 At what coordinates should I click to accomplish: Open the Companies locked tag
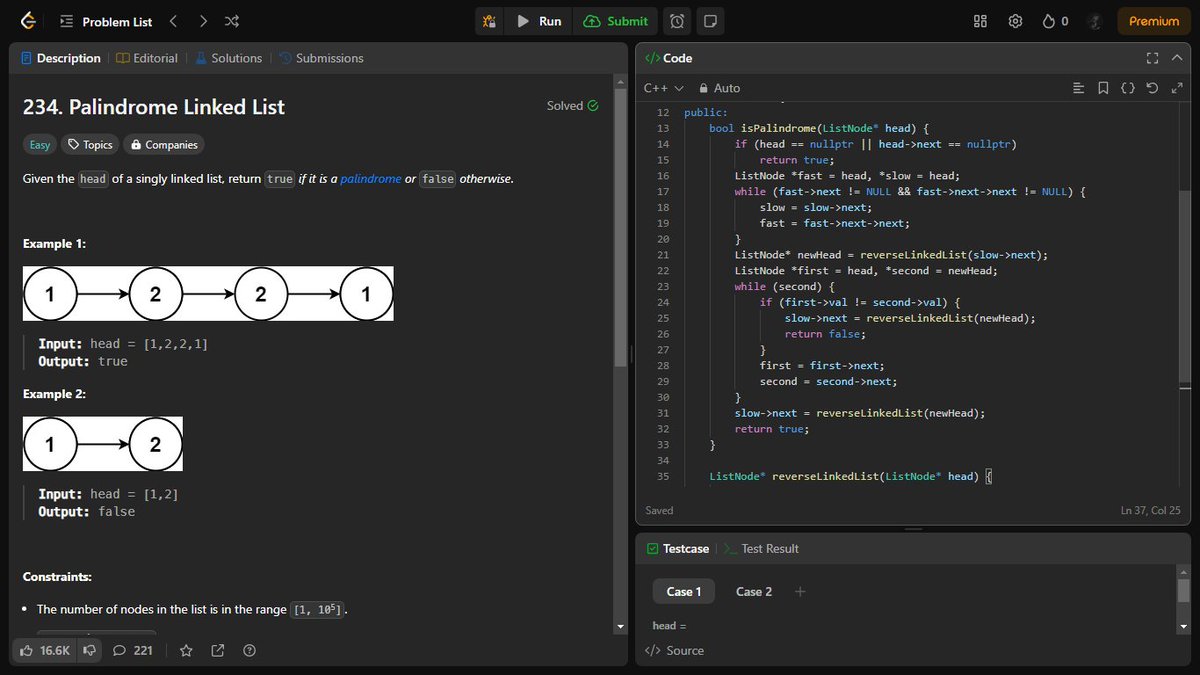pos(164,145)
